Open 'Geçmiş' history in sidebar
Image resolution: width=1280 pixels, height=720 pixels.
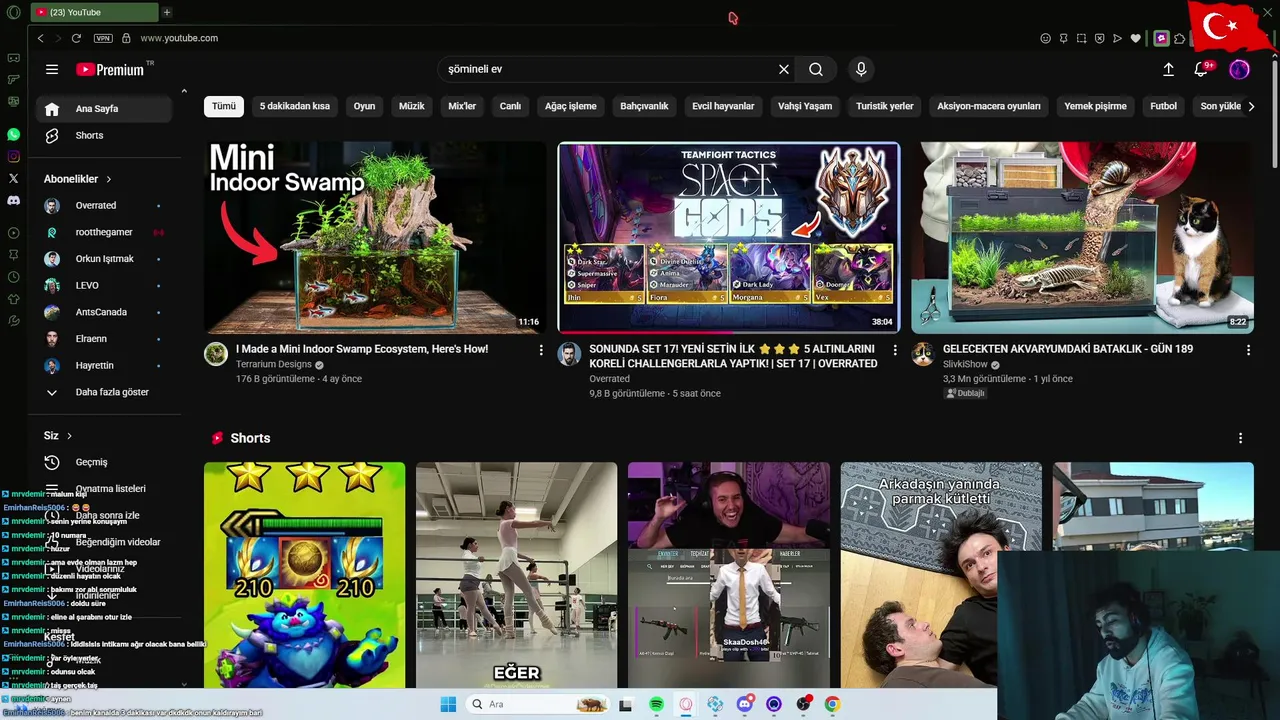coord(104,462)
